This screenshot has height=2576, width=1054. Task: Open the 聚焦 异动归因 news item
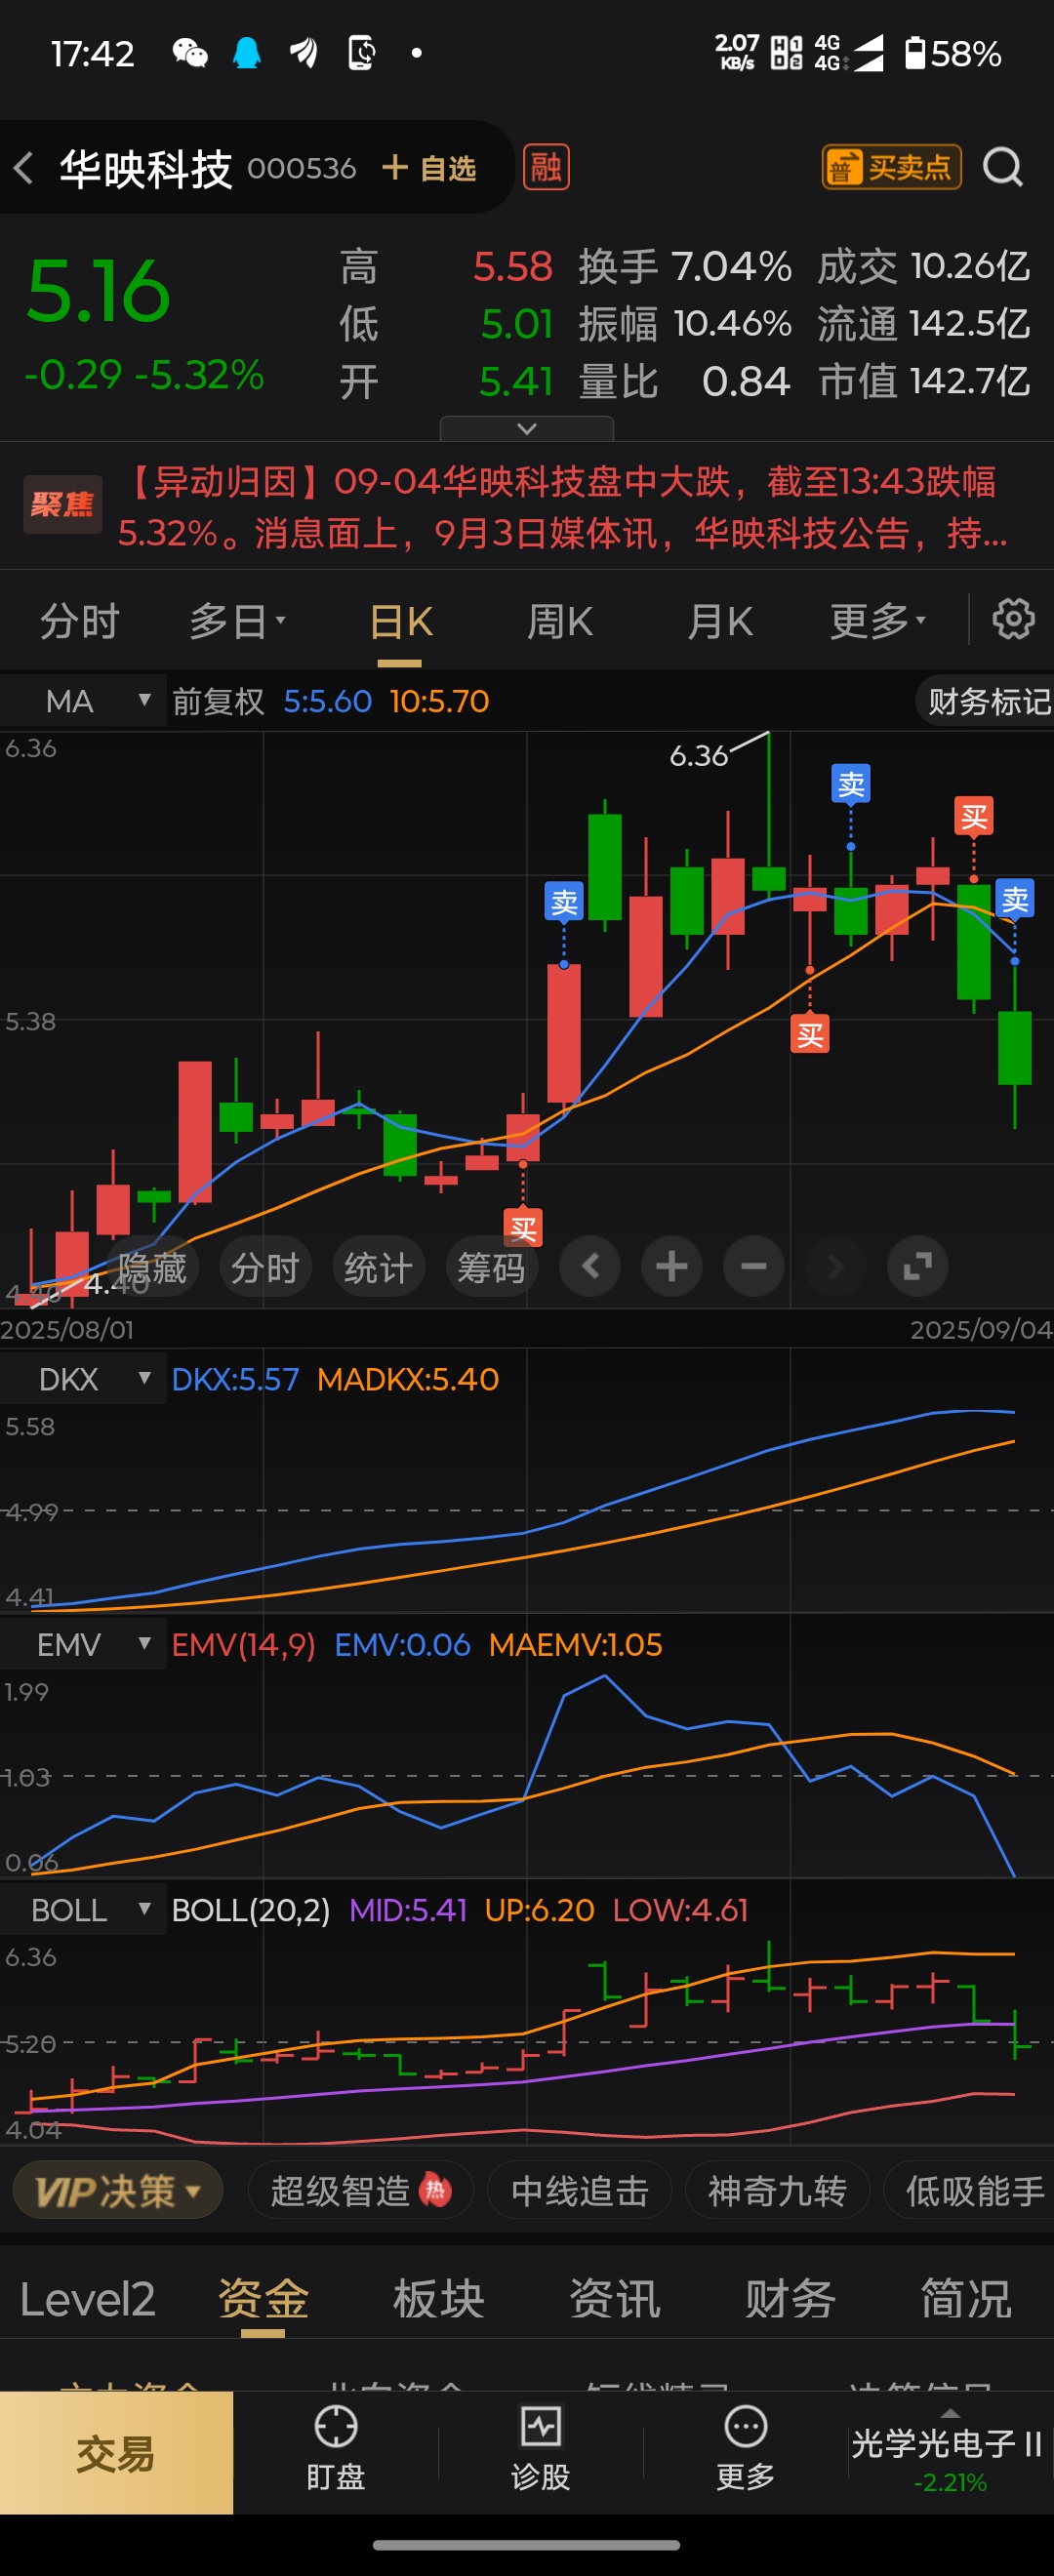pyautogui.click(x=527, y=507)
